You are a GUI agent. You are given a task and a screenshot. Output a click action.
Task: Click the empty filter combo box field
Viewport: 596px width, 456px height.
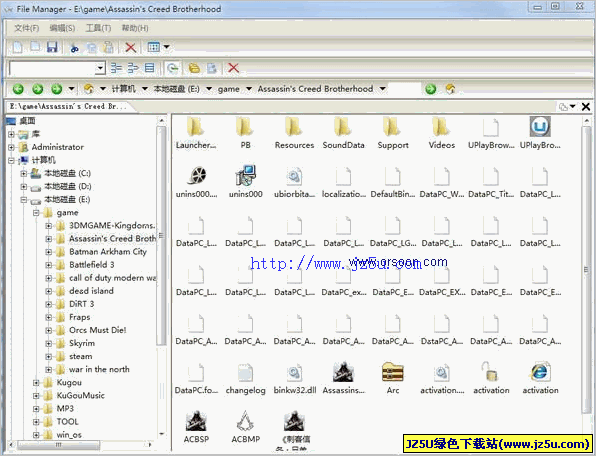tap(52, 68)
